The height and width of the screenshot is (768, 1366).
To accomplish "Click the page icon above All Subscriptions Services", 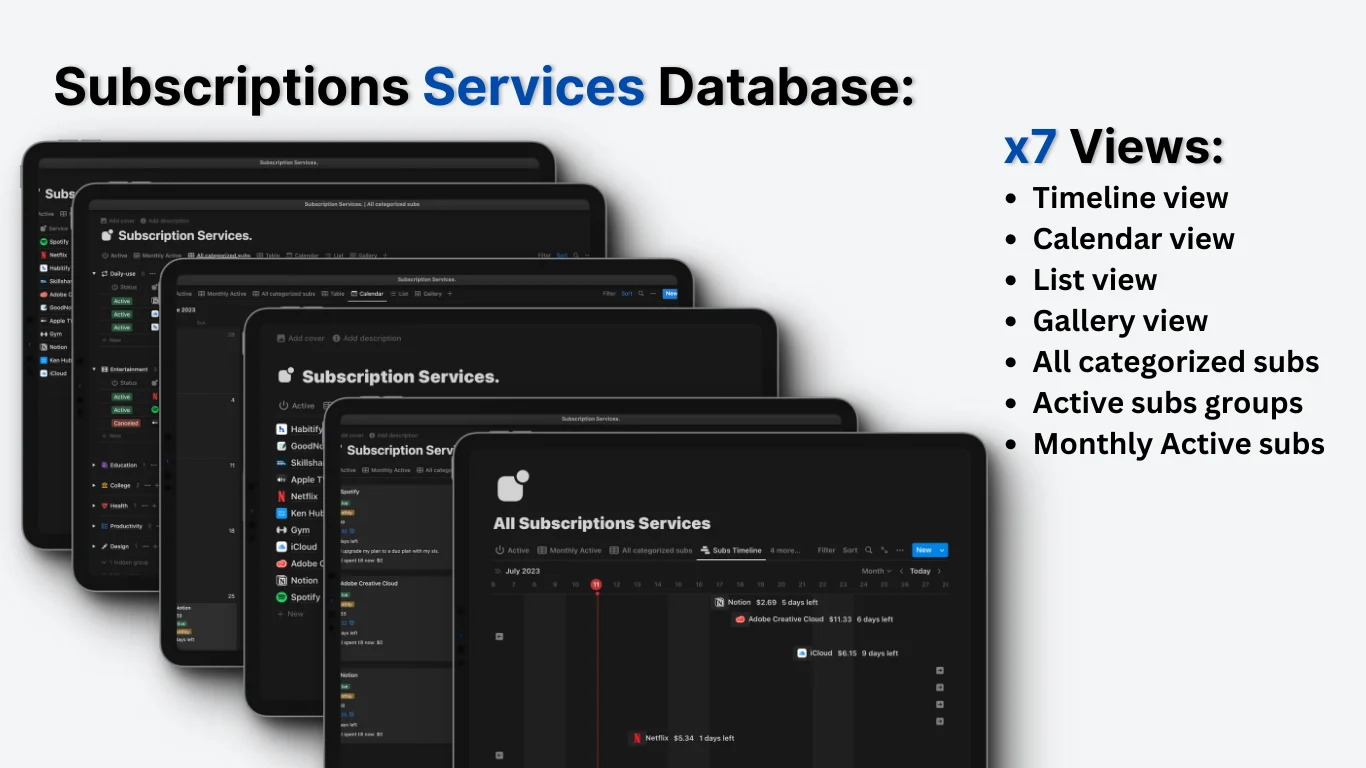I will pyautogui.click(x=512, y=486).
